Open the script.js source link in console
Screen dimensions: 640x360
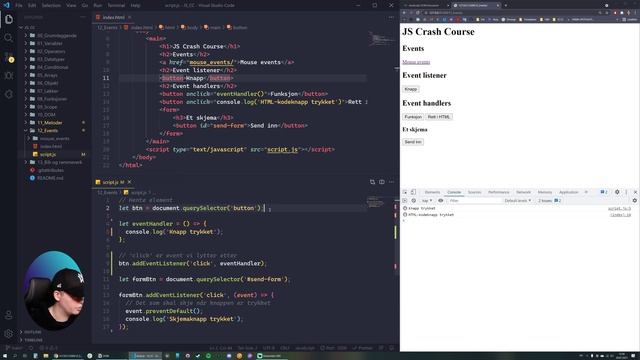point(619,209)
